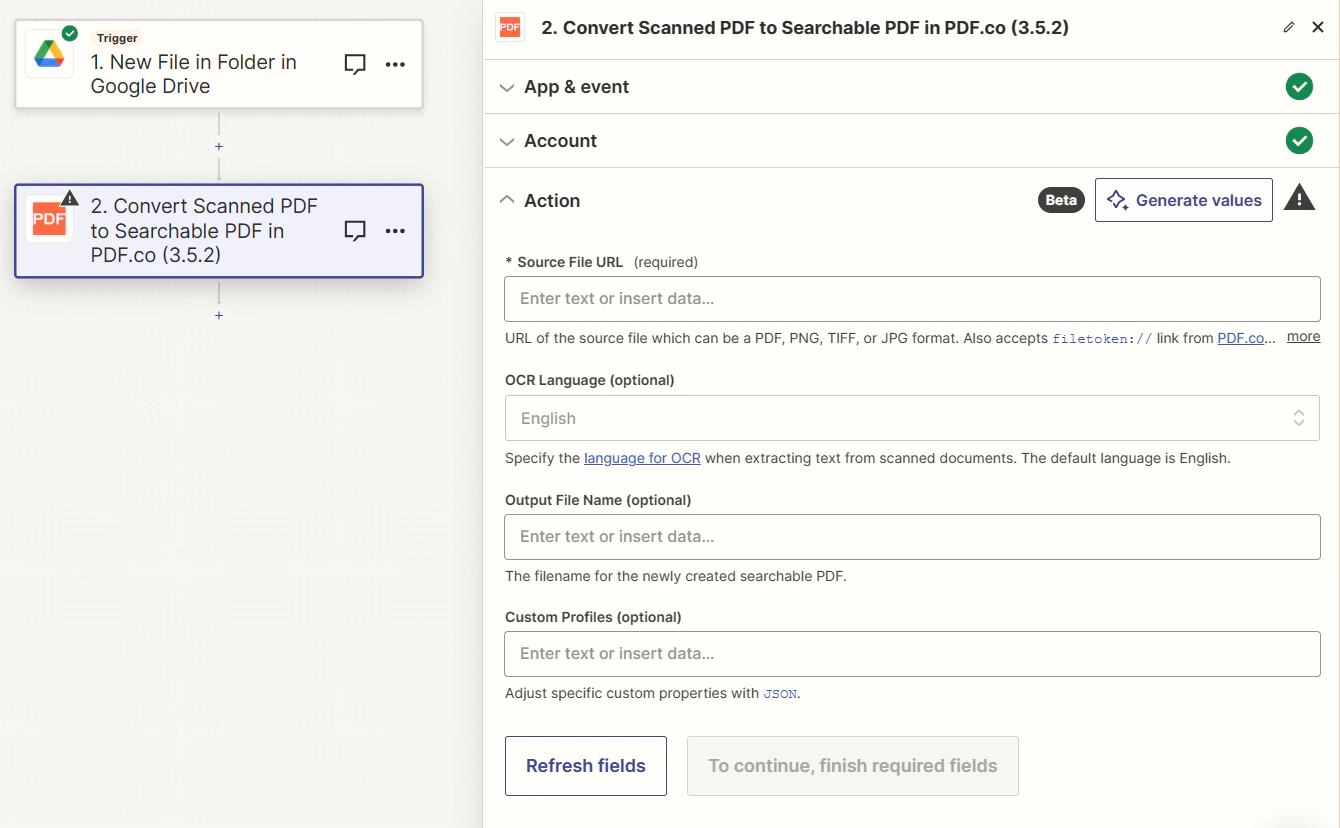Click the 'To continue, finish required fields' button

point(853,766)
